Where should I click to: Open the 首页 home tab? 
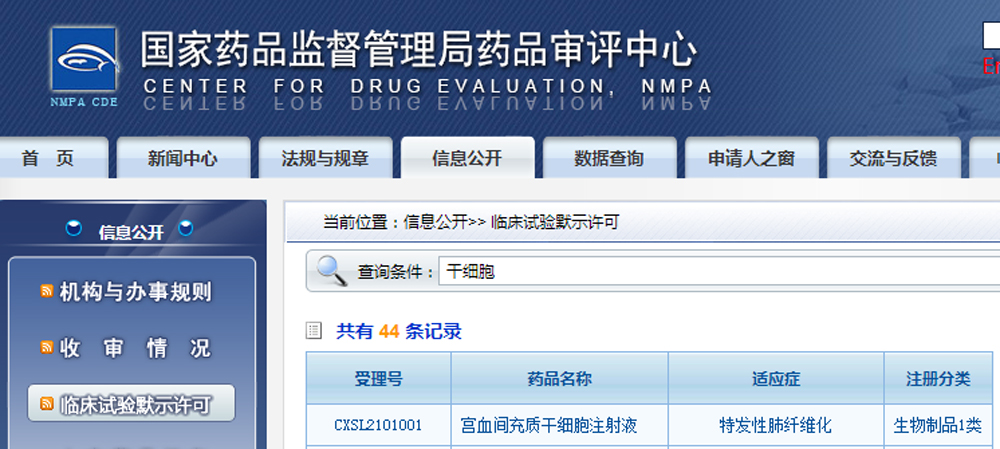pos(48,159)
